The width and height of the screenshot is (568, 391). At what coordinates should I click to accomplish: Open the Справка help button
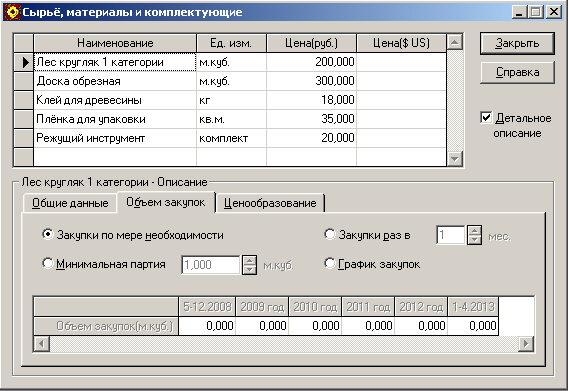tap(517, 72)
